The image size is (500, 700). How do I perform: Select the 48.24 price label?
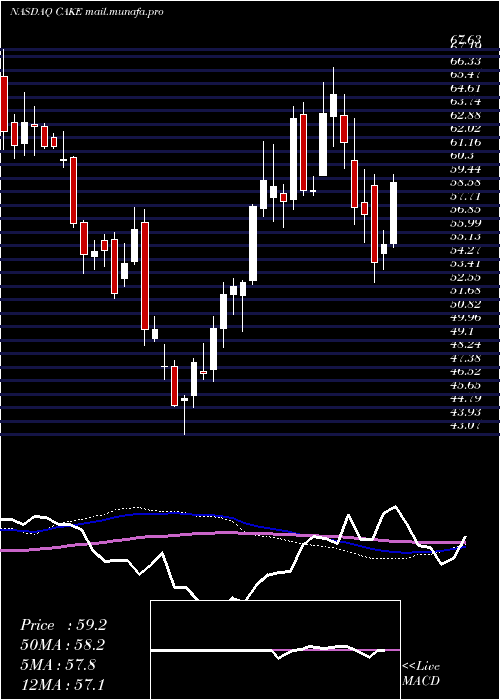466,345
